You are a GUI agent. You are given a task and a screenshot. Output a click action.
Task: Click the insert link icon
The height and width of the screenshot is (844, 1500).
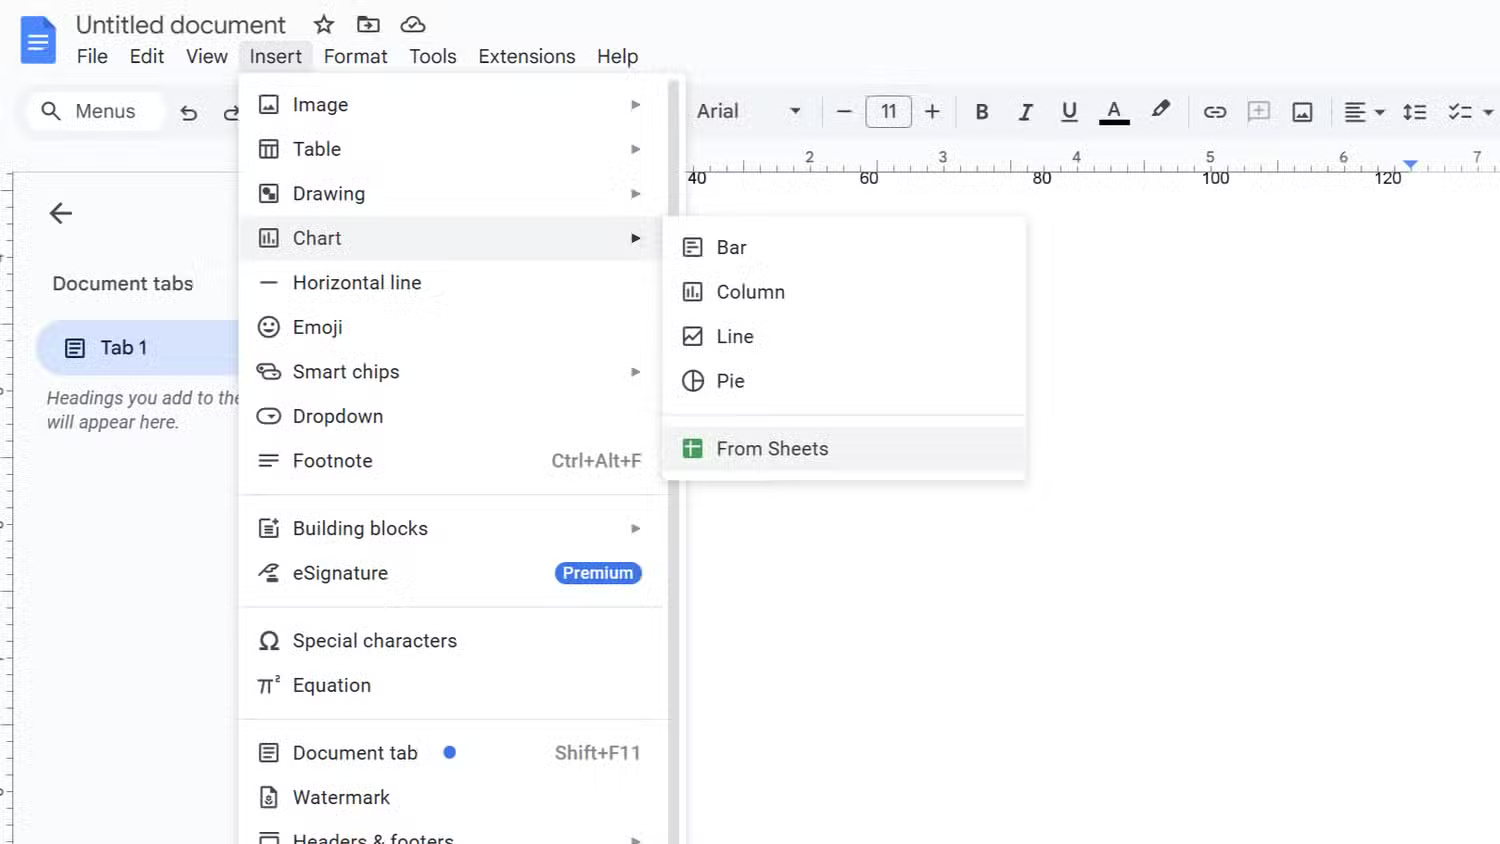click(x=1215, y=111)
